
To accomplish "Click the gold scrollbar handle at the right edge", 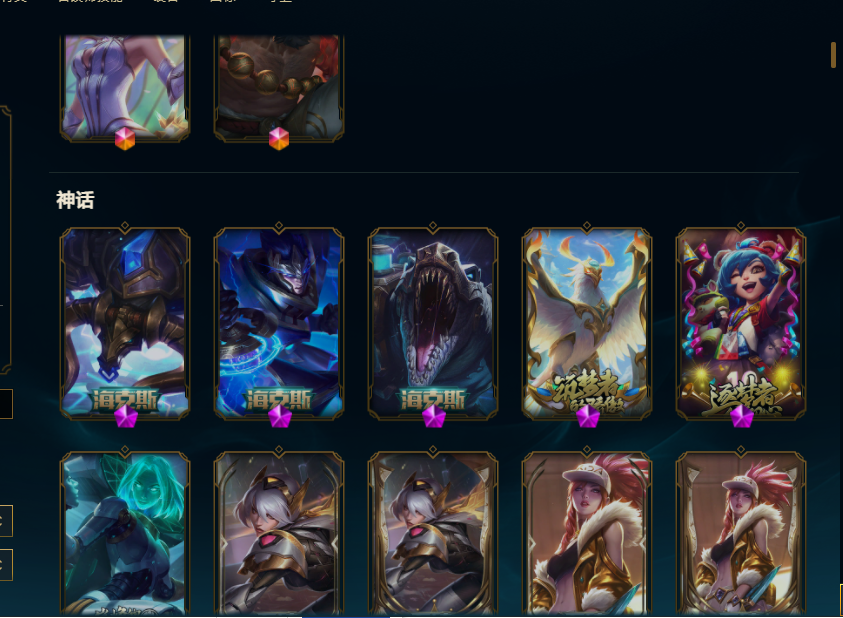I will tap(833, 55).
